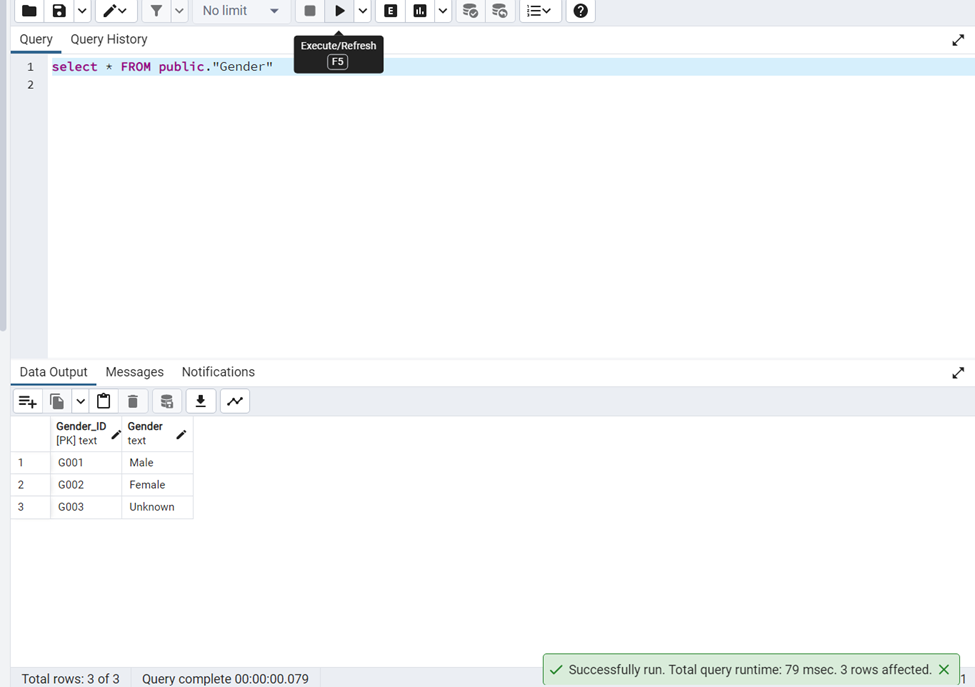Click the Unknown cell
This screenshot has height=687, width=975.
[157, 507]
